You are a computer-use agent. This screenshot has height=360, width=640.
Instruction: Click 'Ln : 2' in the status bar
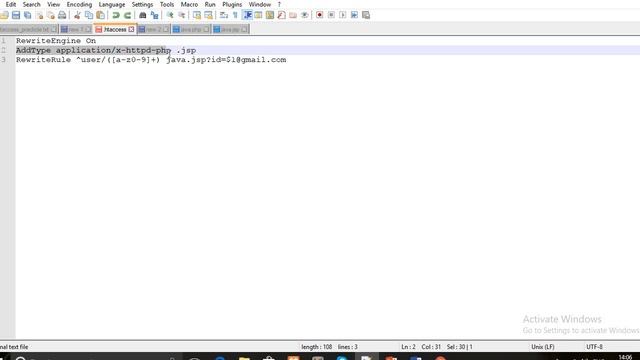408,347
